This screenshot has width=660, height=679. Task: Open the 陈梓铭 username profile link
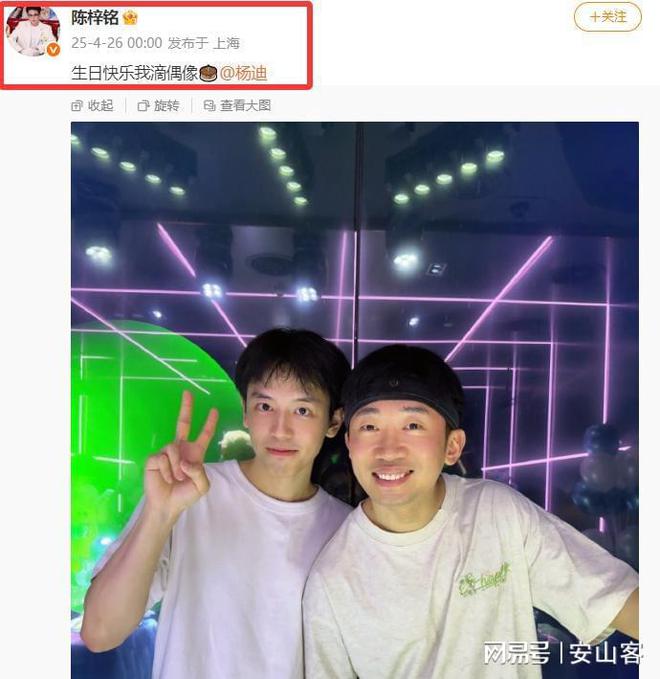(x=95, y=18)
